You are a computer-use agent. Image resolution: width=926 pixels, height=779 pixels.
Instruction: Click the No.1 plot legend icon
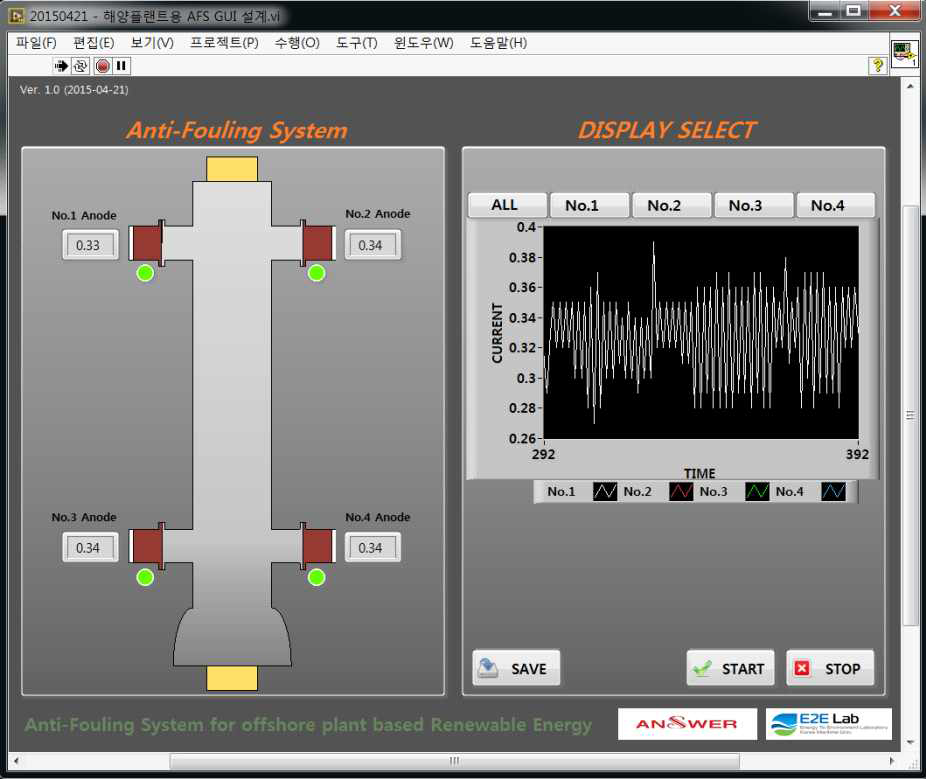point(605,491)
